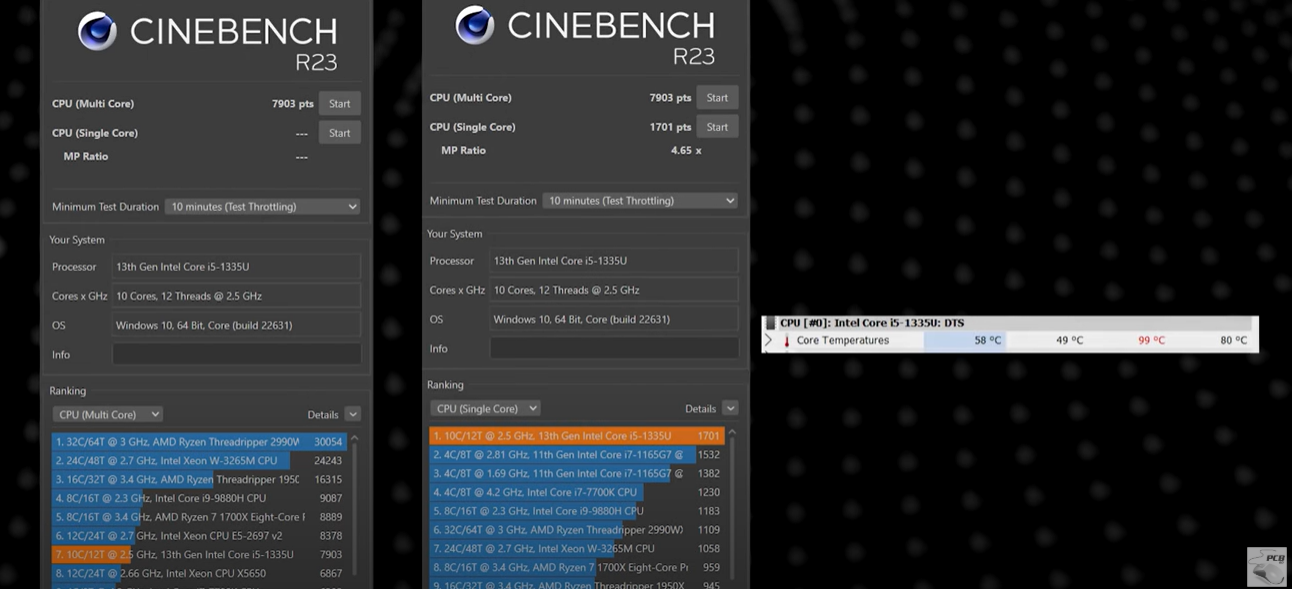Select the Ryzen 7 1700X row scoring 959
This screenshot has width=1292, height=589.
tap(576, 568)
